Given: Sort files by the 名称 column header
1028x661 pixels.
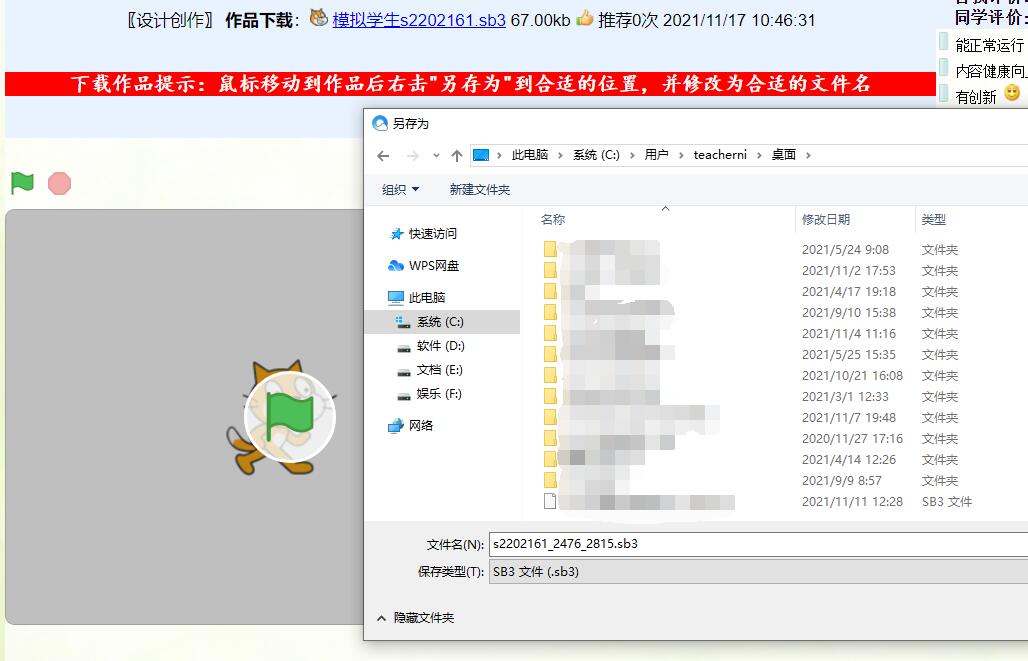Looking at the screenshot, I should pyautogui.click(x=553, y=220).
